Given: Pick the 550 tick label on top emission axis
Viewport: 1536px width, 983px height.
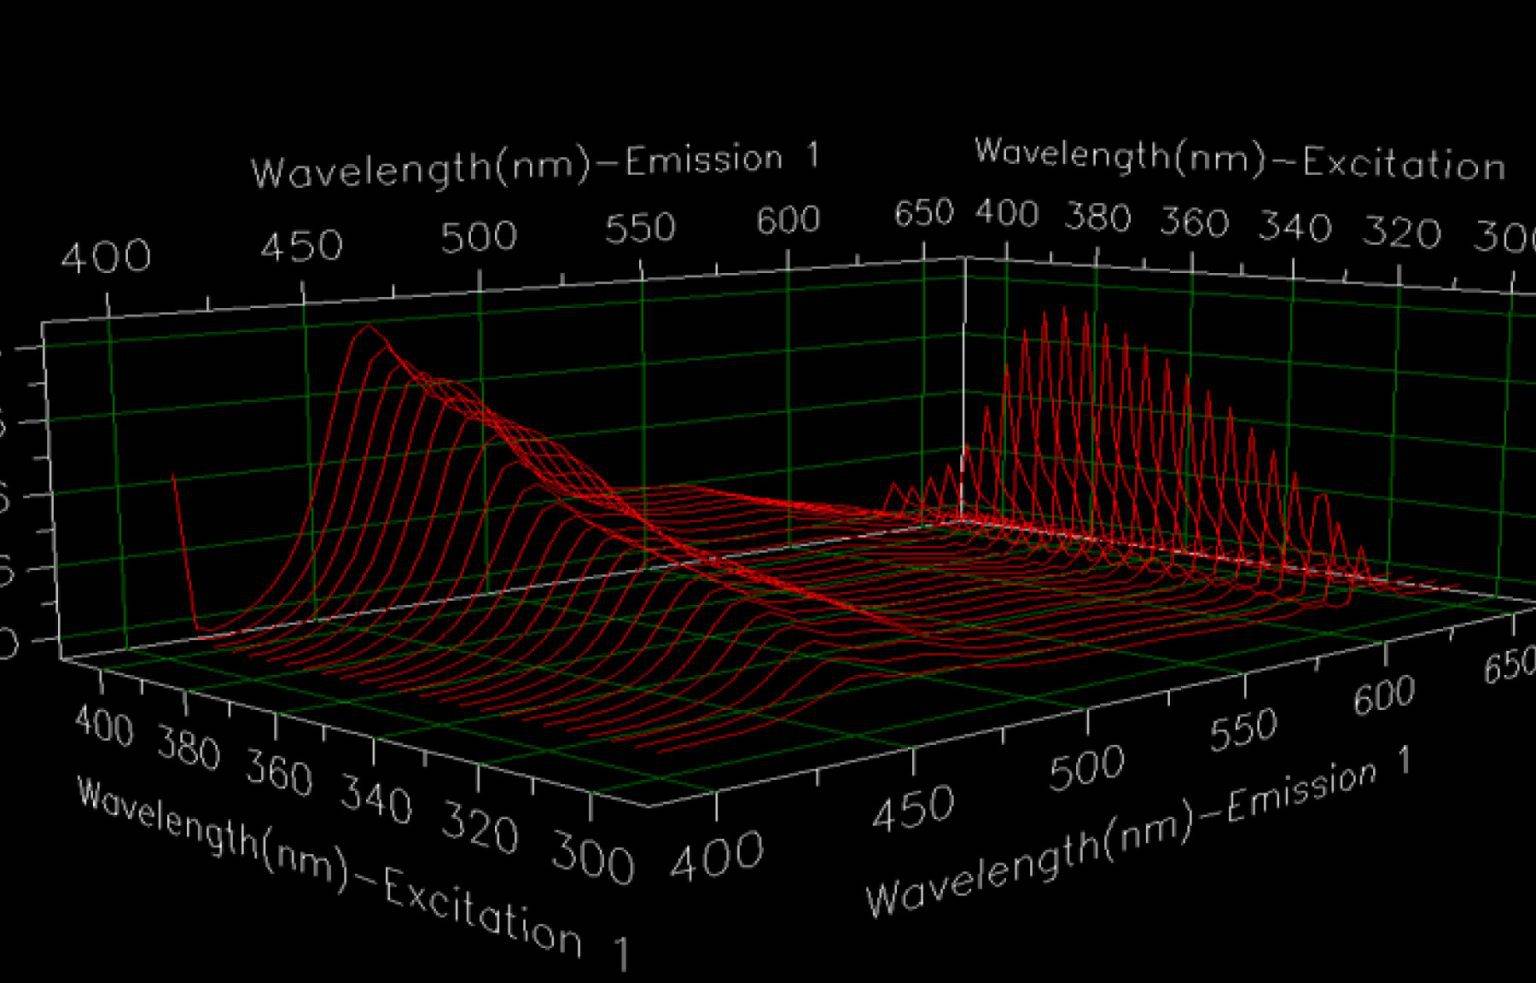Looking at the screenshot, I should coord(640,229).
